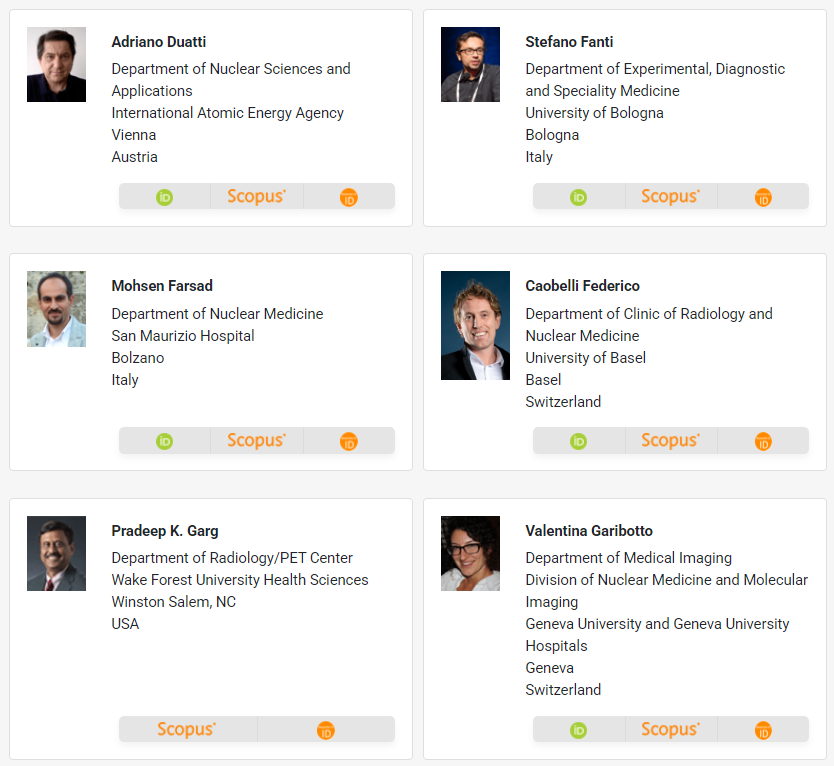View Mohsen Farsad's Scopus profile
This screenshot has width=834, height=766.
(x=257, y=440)
